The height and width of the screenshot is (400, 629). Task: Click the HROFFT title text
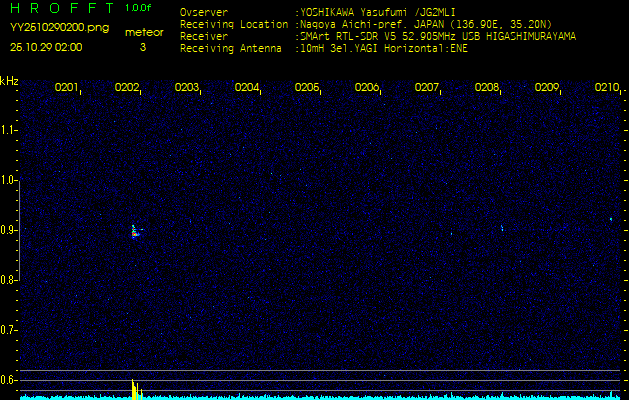coord(62,8)
